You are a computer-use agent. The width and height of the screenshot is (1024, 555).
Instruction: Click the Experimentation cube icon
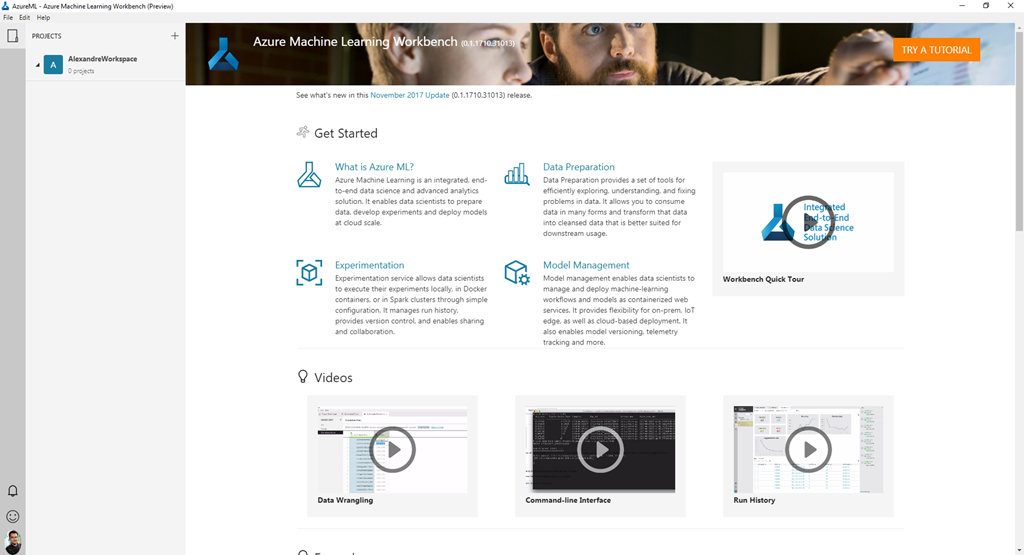[309, 272]
